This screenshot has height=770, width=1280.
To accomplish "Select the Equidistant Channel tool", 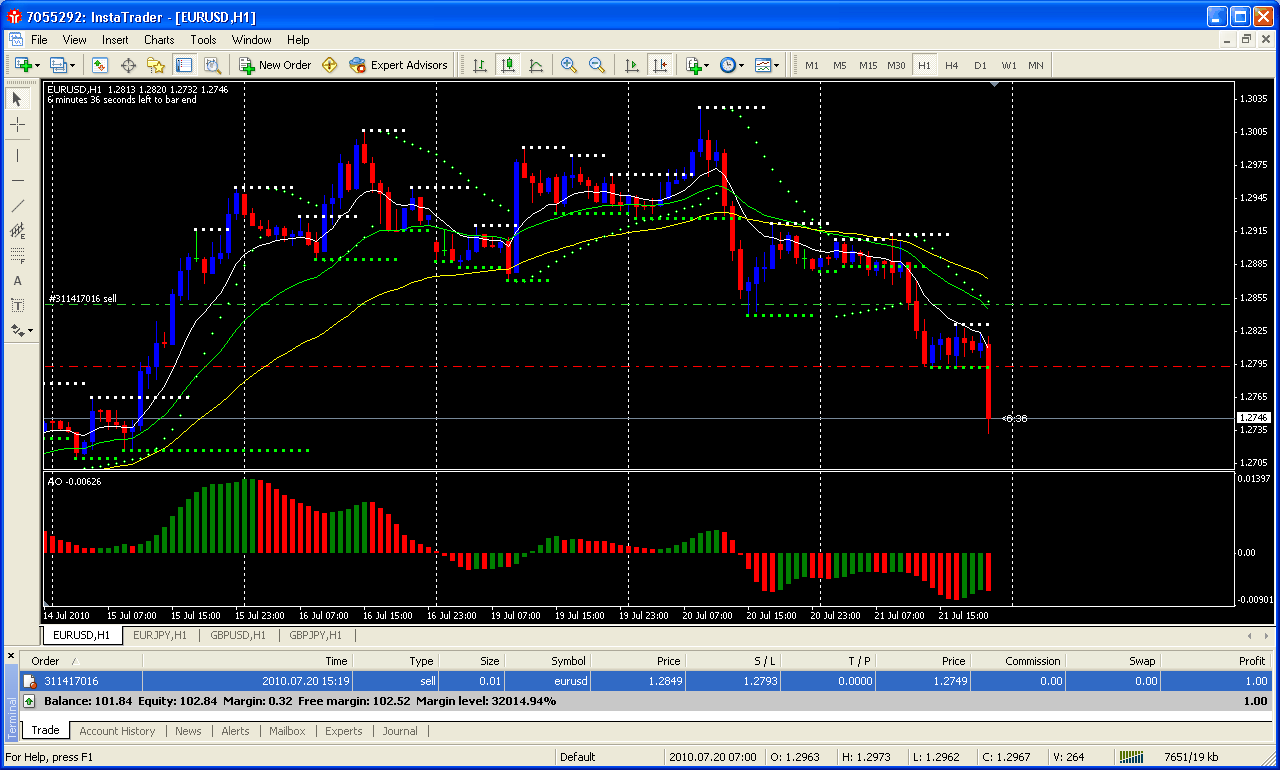I will [18, 231].
